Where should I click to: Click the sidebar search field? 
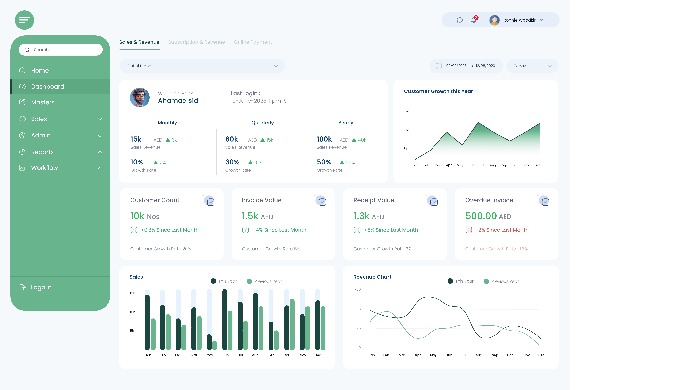coord(61,50)
